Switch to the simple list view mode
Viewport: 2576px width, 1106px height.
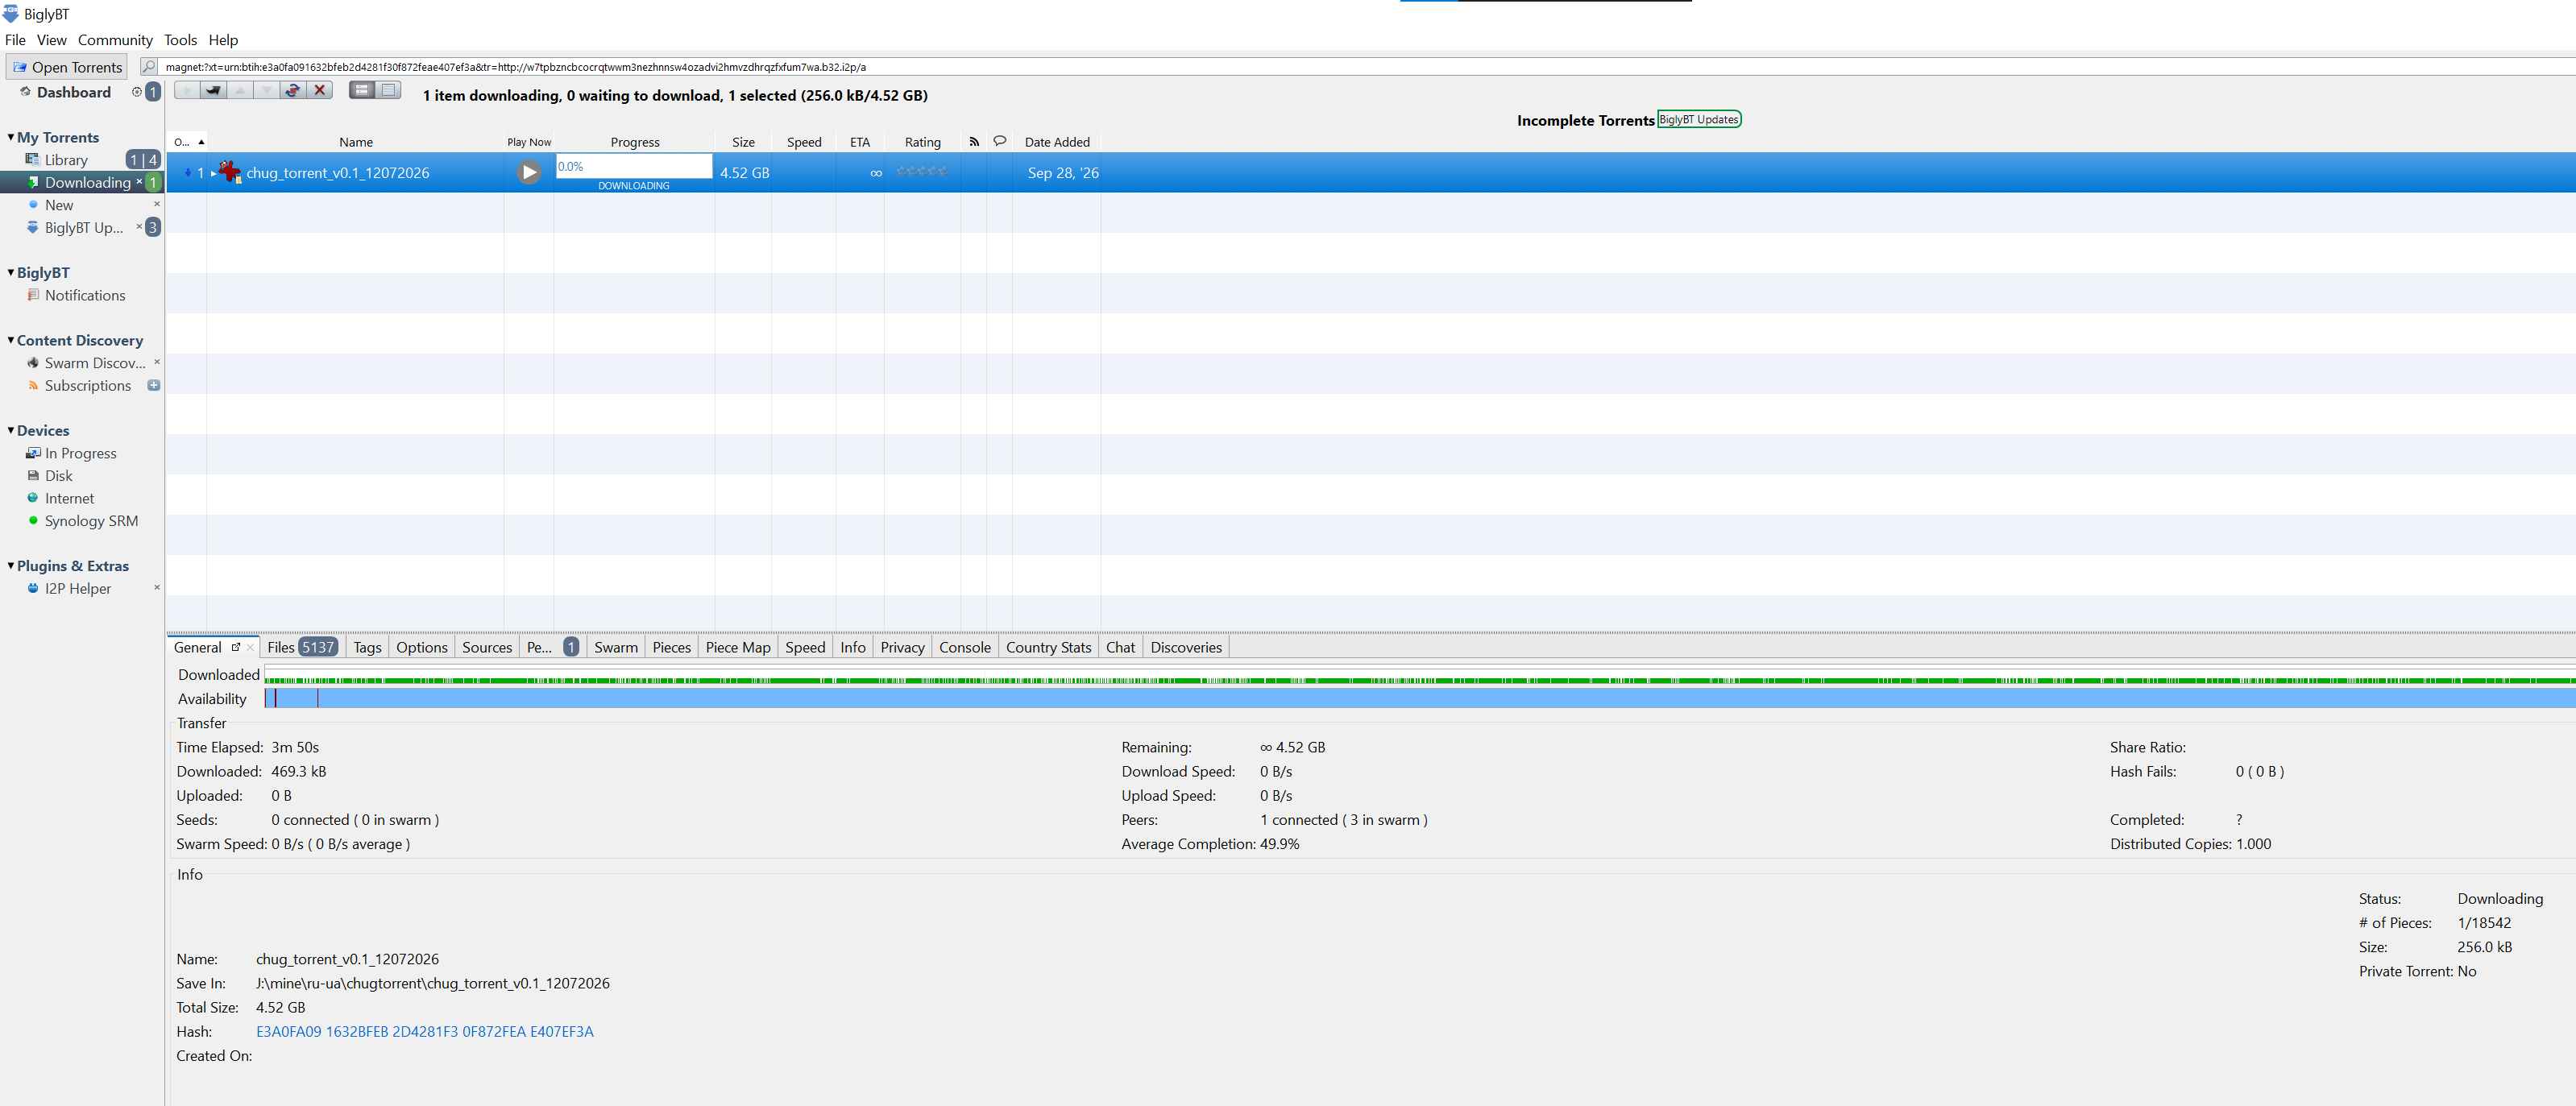388,90
